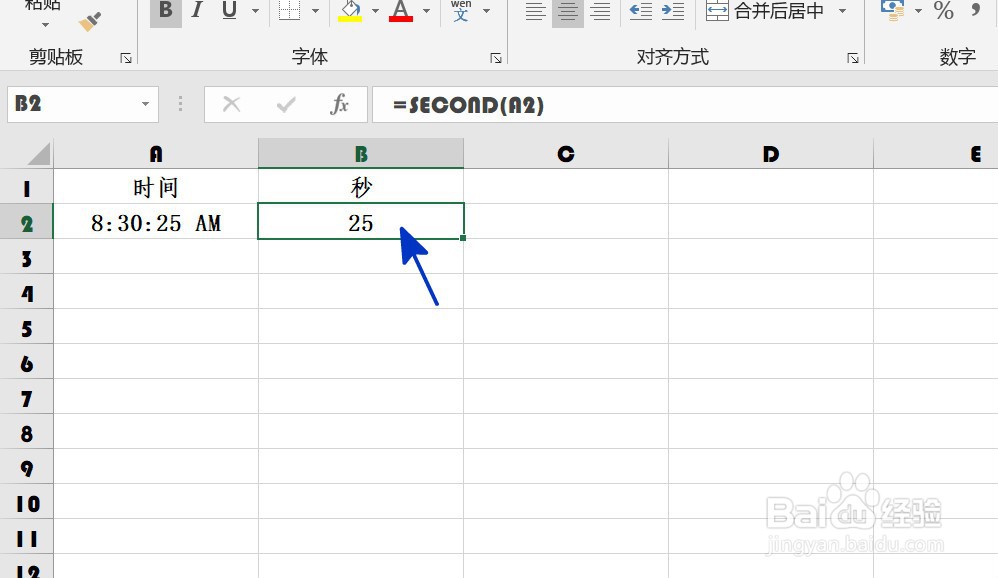Click cell B1 containing 秒
Screen dimensions: 998x578
(x=361, y=187)
